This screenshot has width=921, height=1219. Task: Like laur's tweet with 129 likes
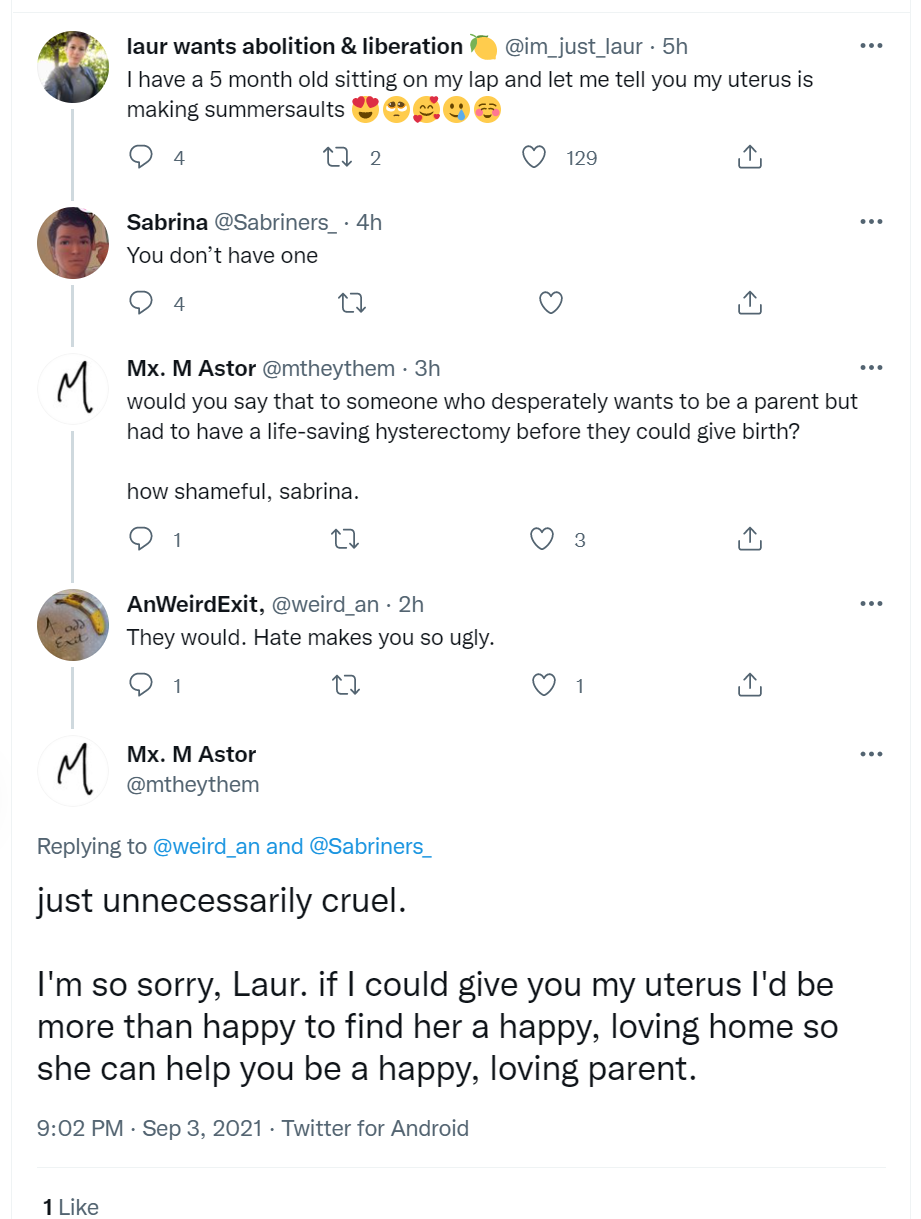[x=536, y=157]
